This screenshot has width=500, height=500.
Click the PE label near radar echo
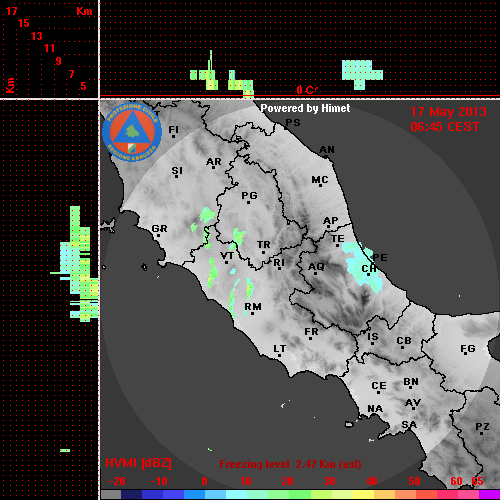(x=380, y=257)
